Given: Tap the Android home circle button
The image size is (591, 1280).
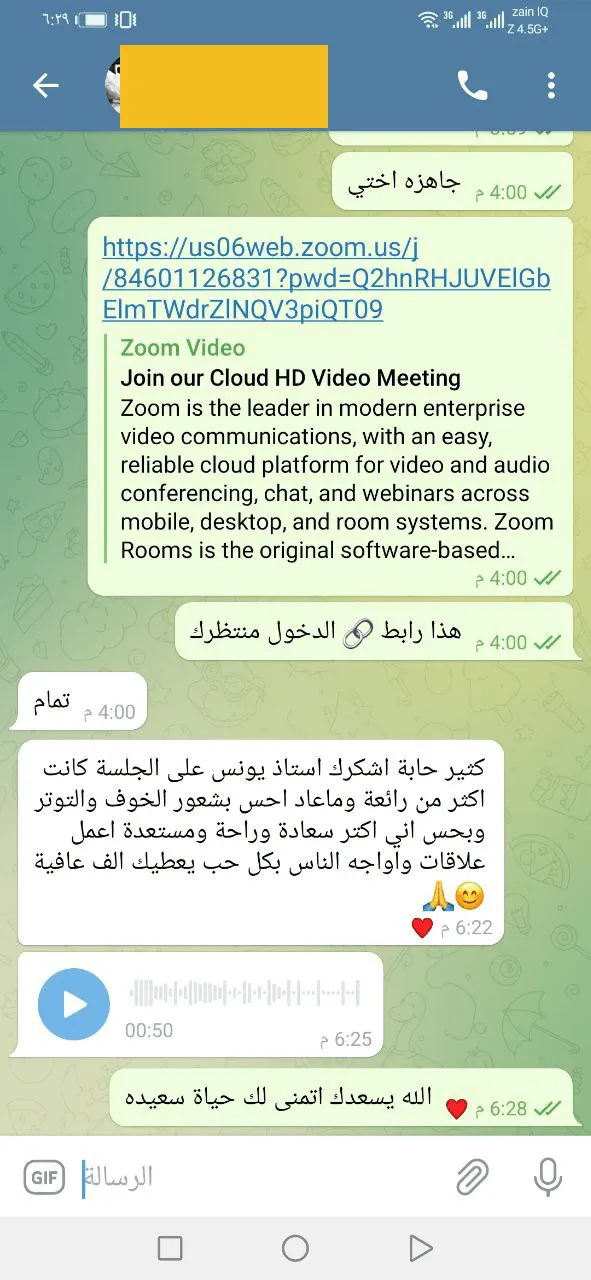Looking at the screenshot, I should (295, 1248).
